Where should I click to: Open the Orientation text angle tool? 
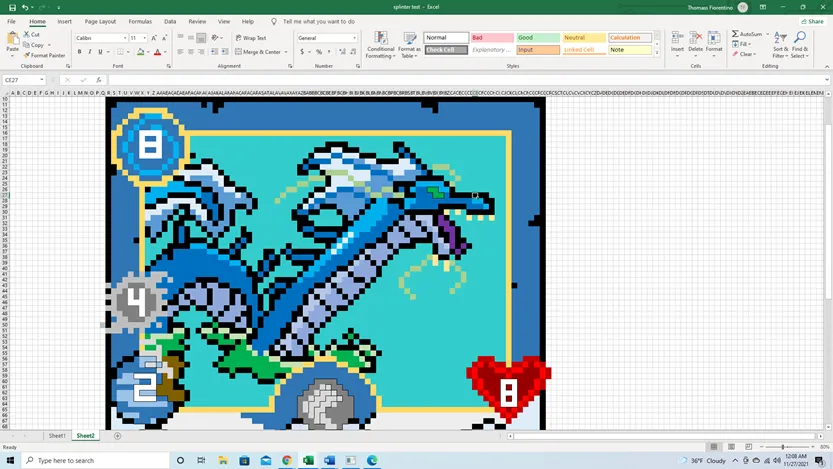[x=215, y=38]
